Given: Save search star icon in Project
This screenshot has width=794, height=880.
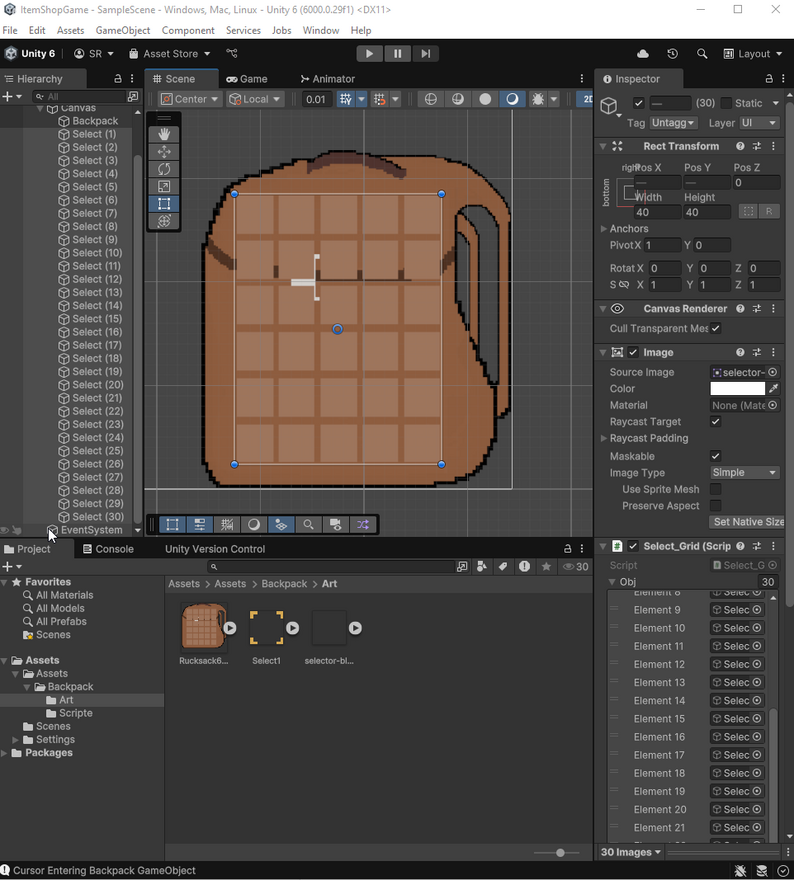Looking at the screenshot, I should tap(546, 566).
